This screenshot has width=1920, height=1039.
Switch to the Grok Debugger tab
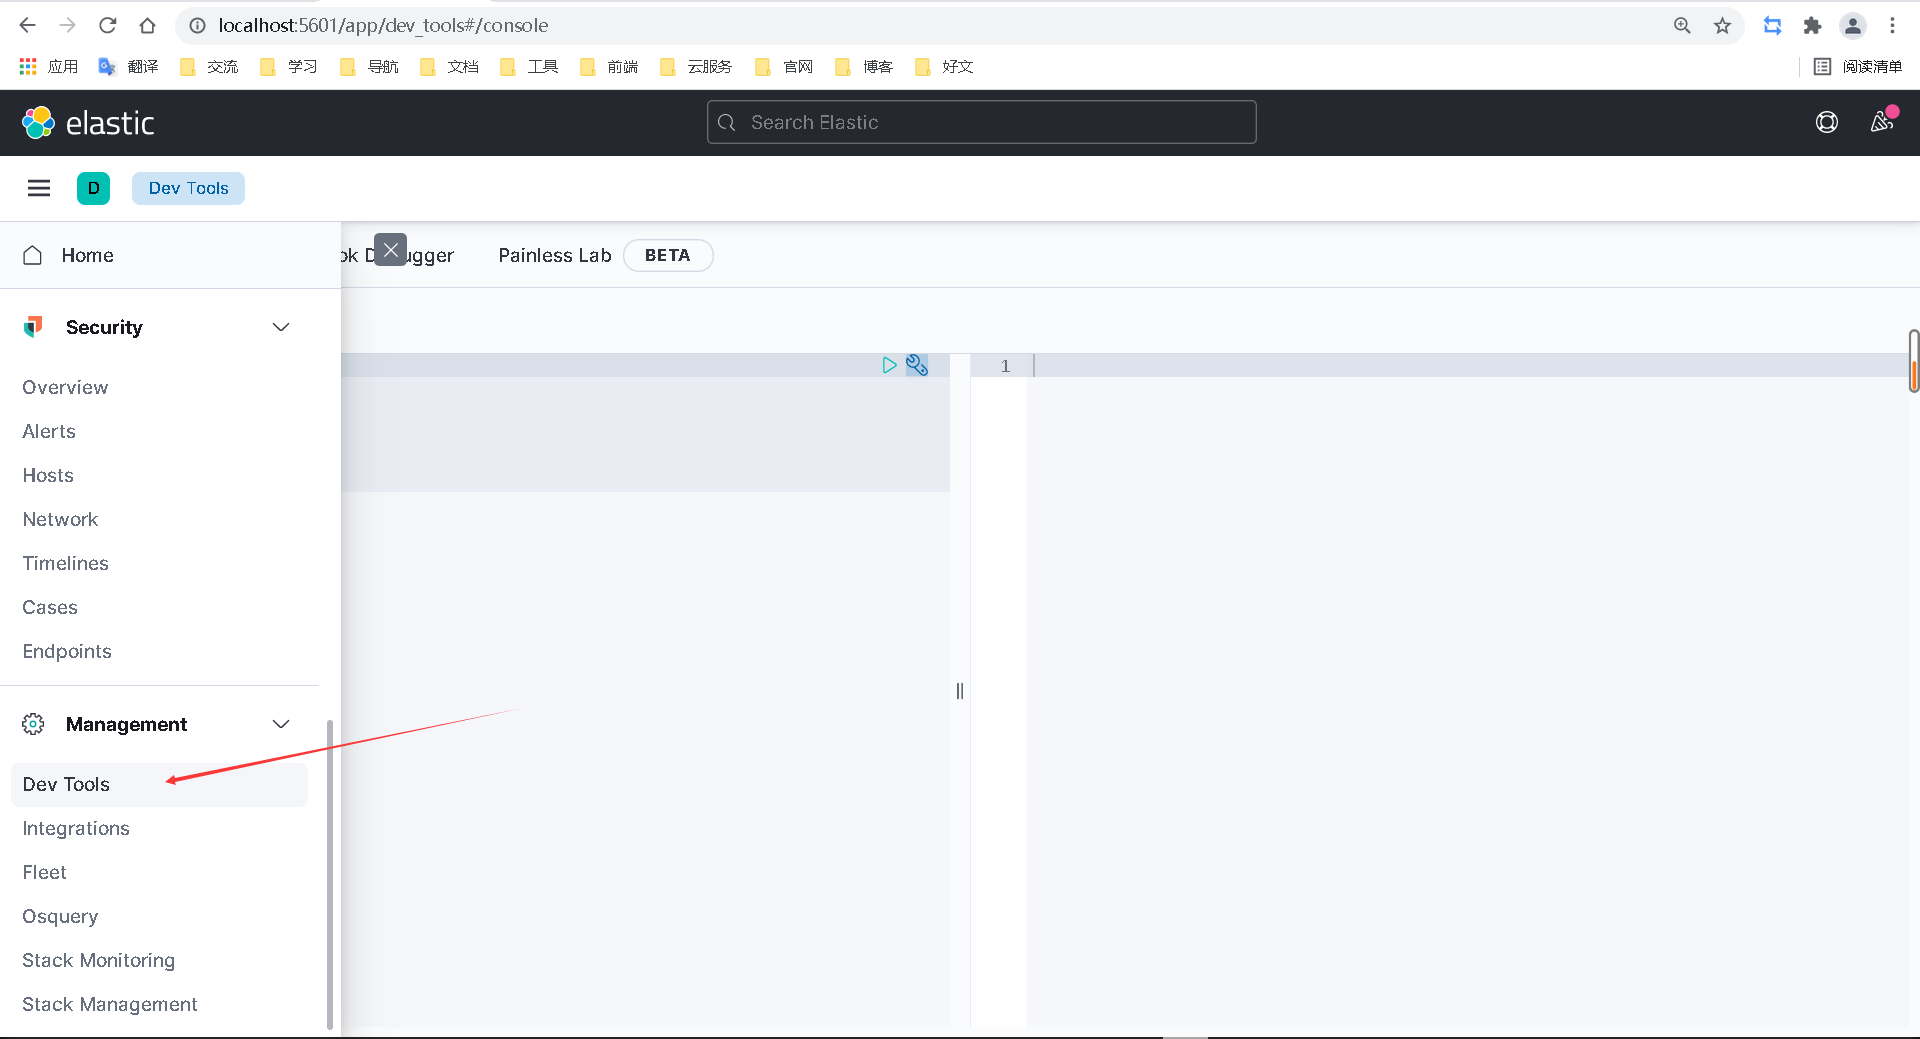click(x=430, y=255)
